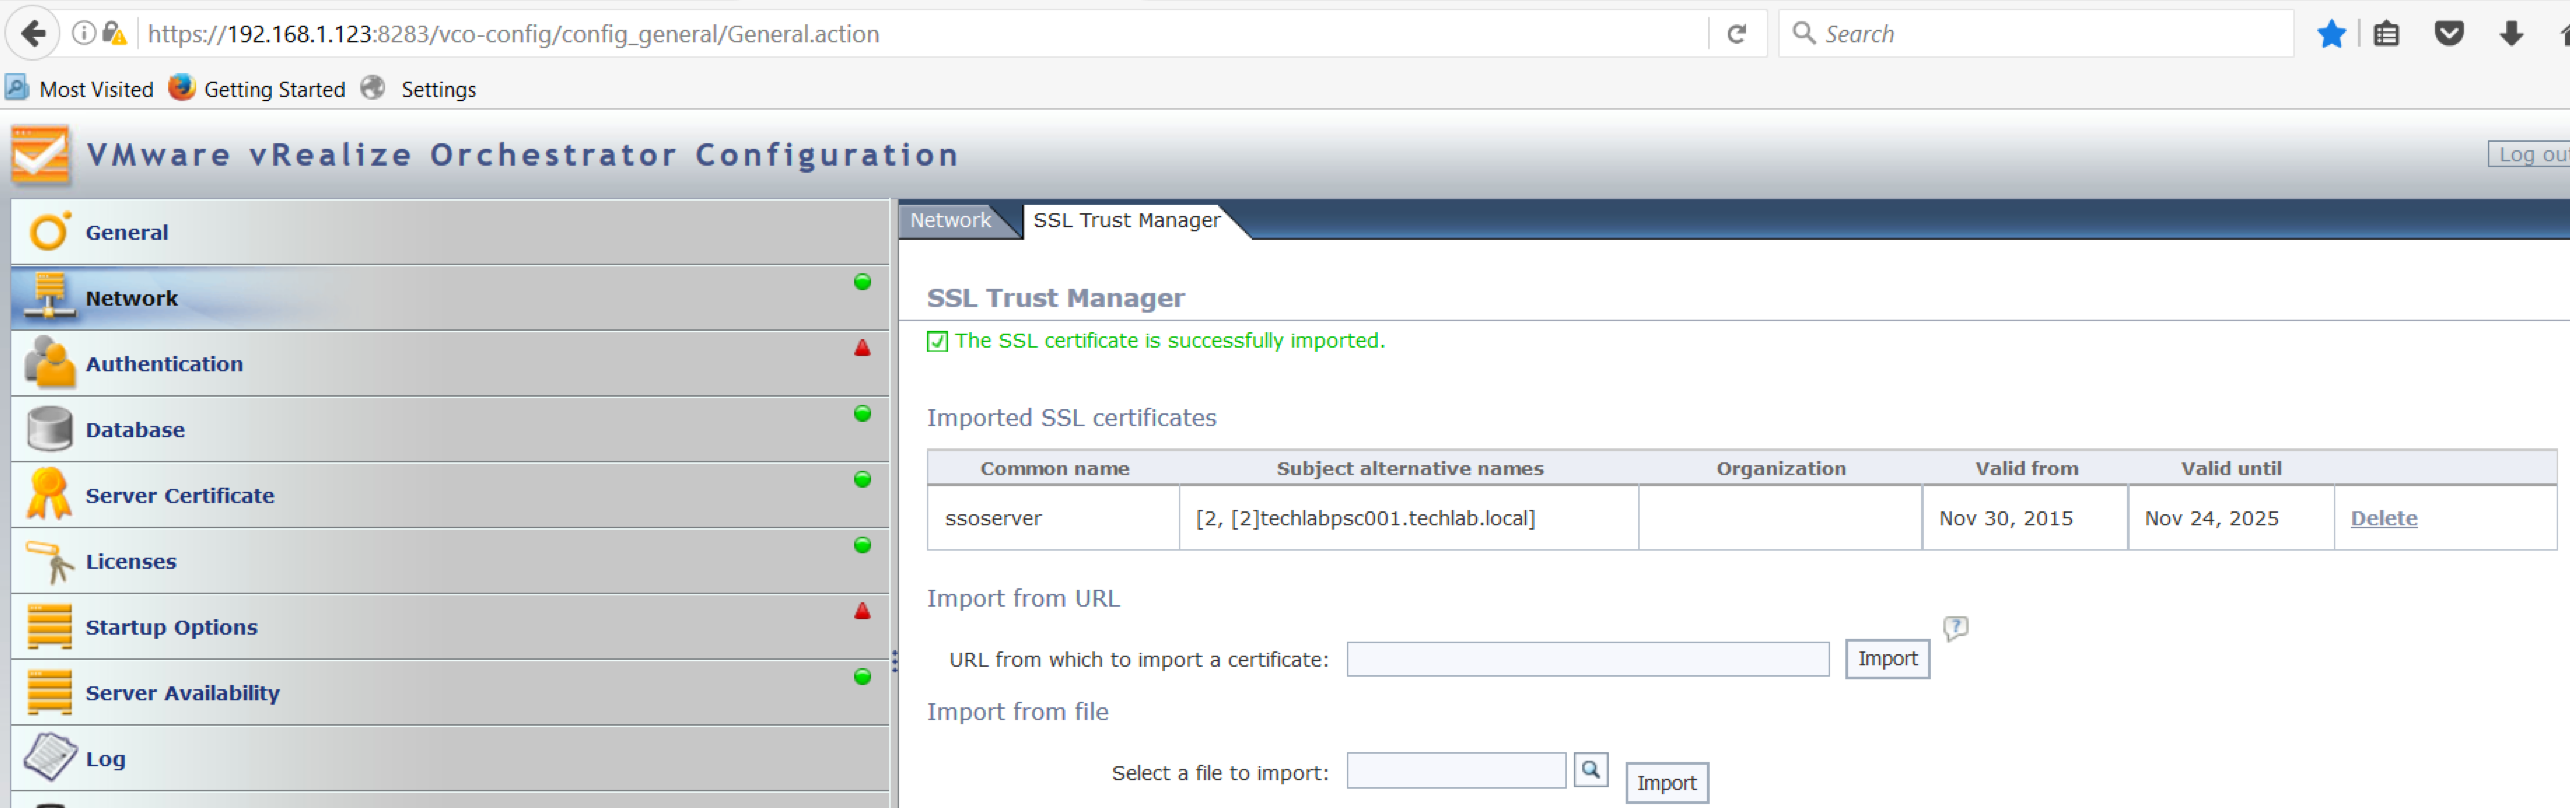Select the SSL Trust Manager tab
Viewport: 2570px width, 808px height.
[x=1126, y=220]
